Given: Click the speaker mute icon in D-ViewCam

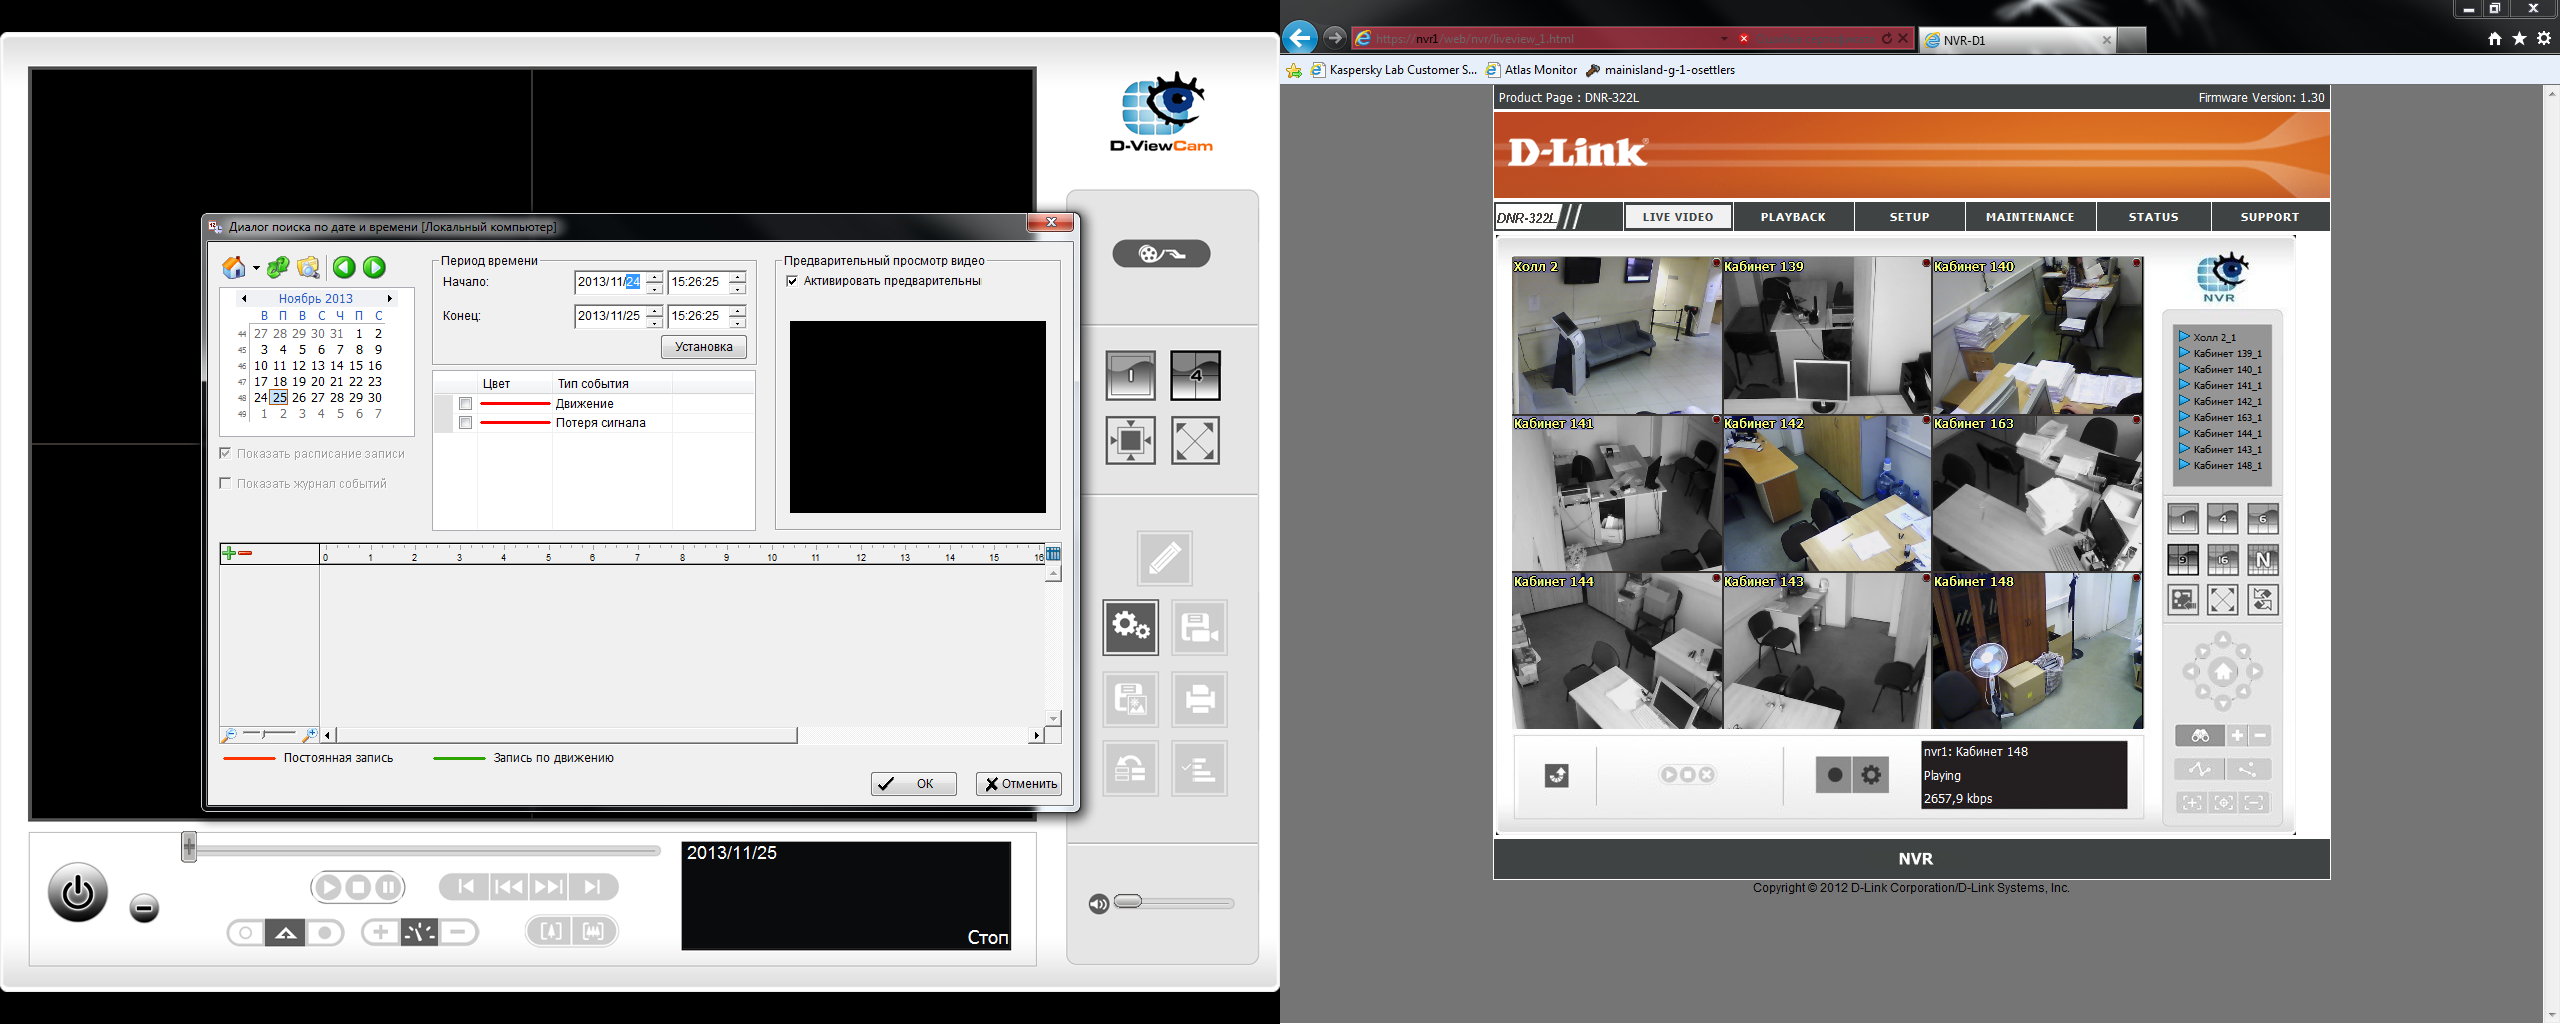Looking at the screenshot, I should (1098, 904).
